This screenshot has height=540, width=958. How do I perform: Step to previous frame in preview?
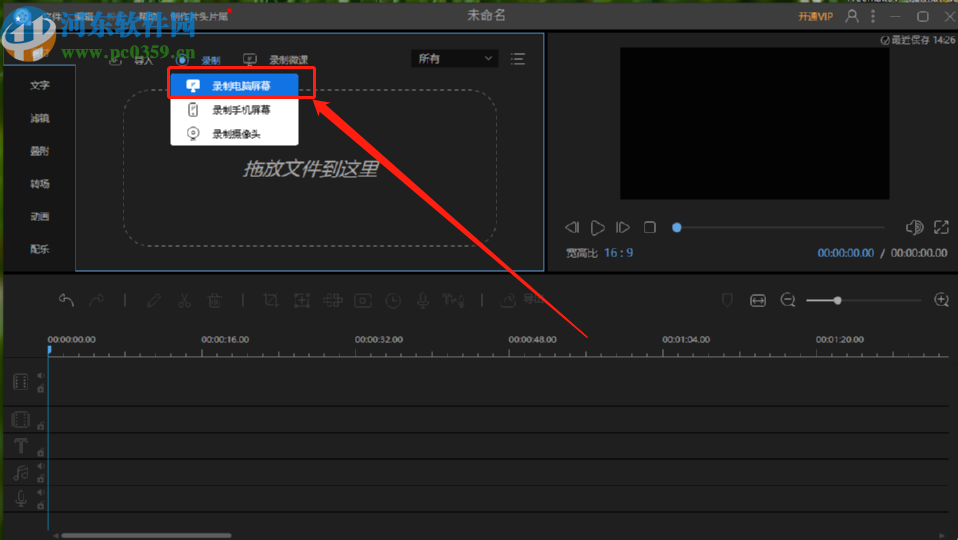(x=572, y=228)
